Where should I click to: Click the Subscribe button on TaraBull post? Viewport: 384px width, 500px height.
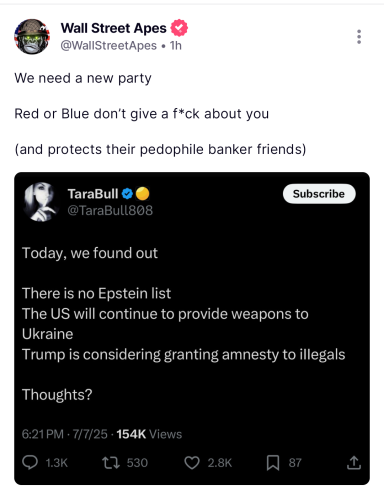pos(319,194)
